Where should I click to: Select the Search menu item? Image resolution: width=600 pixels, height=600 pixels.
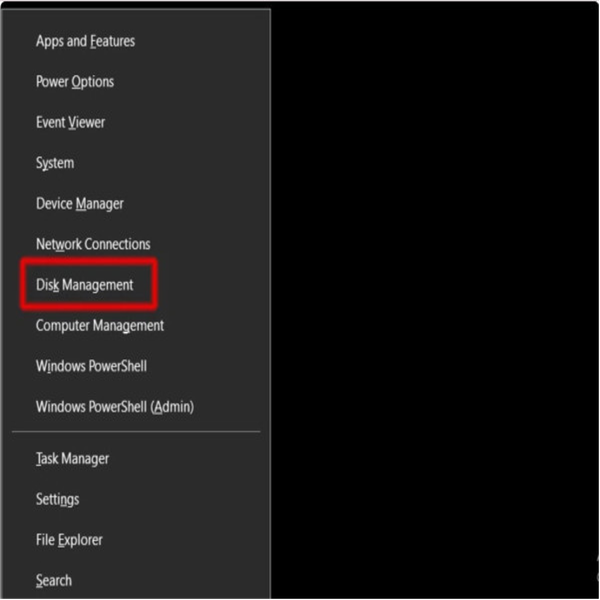(54, 580)
